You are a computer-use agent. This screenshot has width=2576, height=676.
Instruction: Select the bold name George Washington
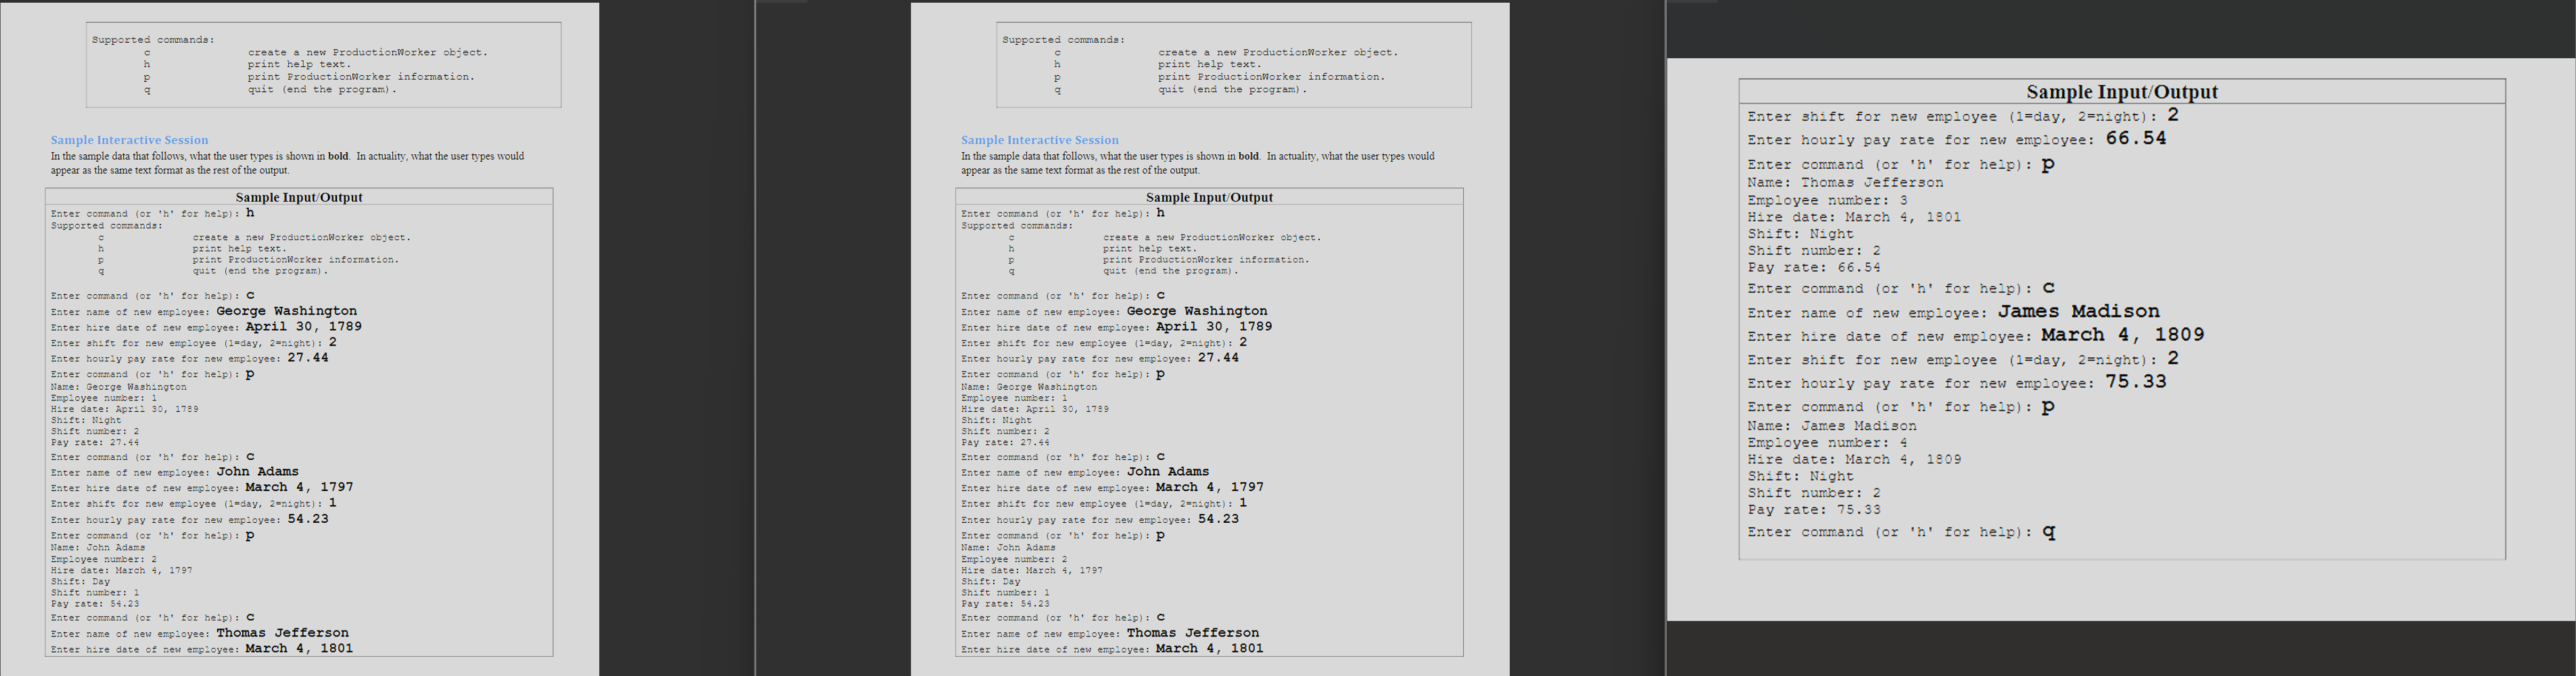point(286,310)
